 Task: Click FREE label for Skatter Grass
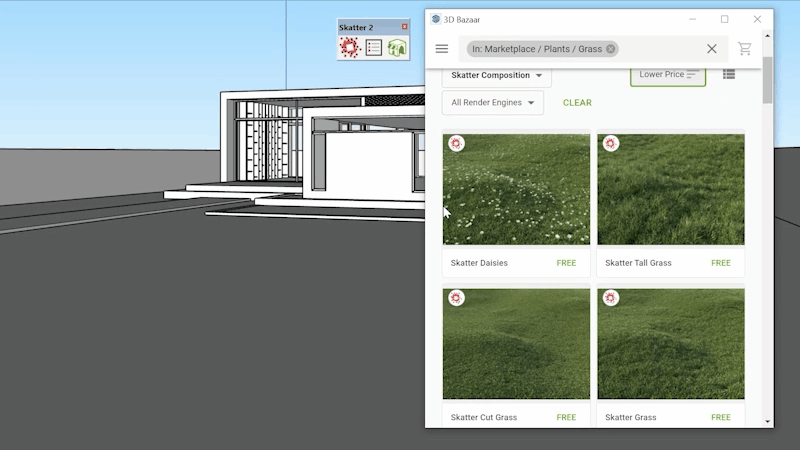[x=721, y=417]
